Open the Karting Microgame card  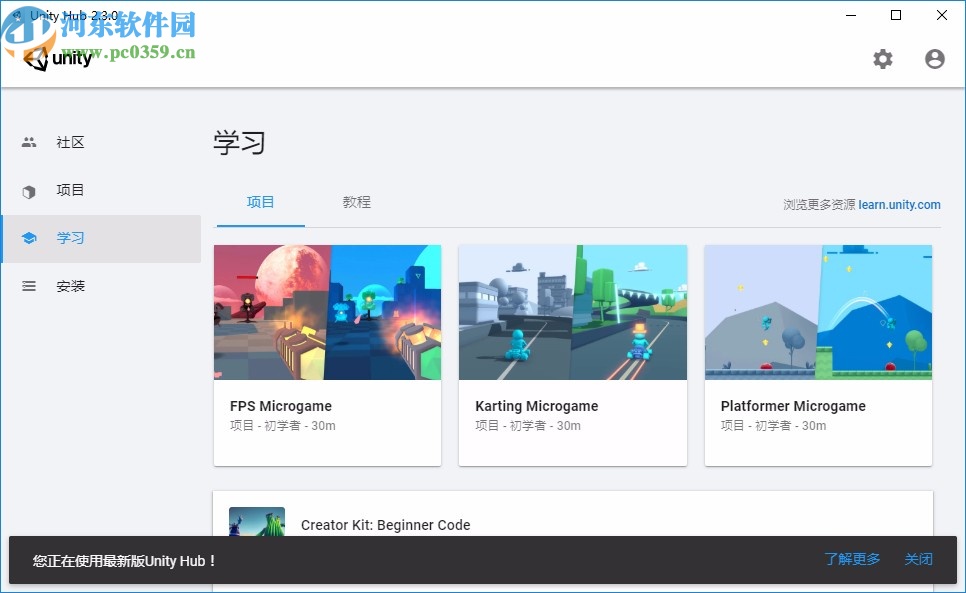pos(572,353)
